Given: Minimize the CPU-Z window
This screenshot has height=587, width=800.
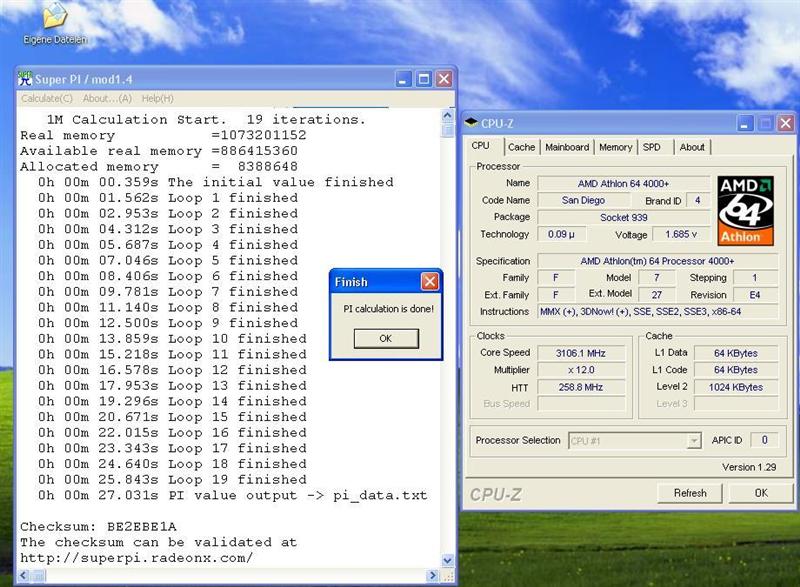Looking at the screenshot, I should pos(744,123).
